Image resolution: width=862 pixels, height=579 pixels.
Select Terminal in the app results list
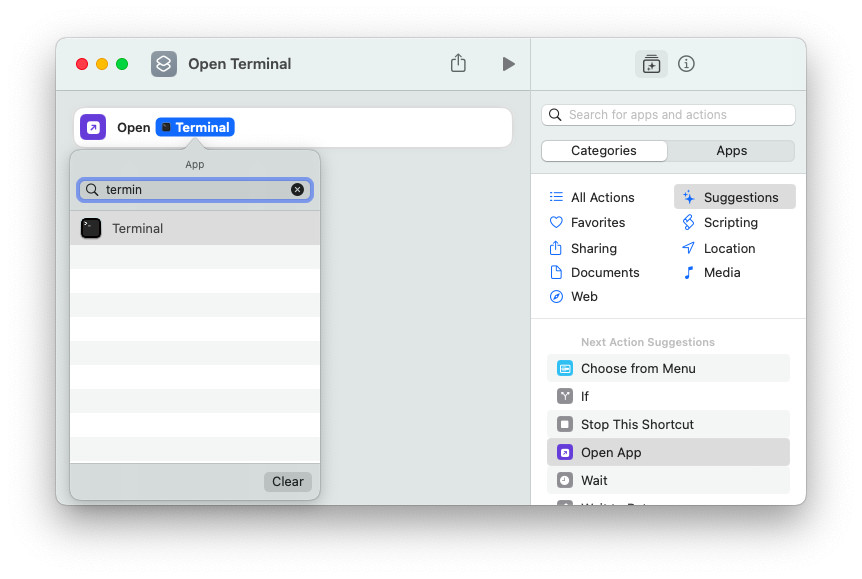click(195, 228)
